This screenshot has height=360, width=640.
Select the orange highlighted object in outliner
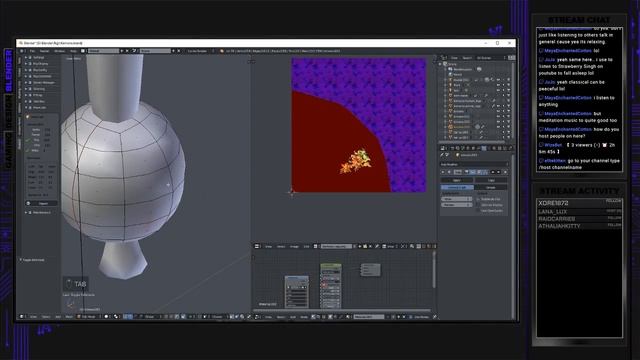click(463, 127)
